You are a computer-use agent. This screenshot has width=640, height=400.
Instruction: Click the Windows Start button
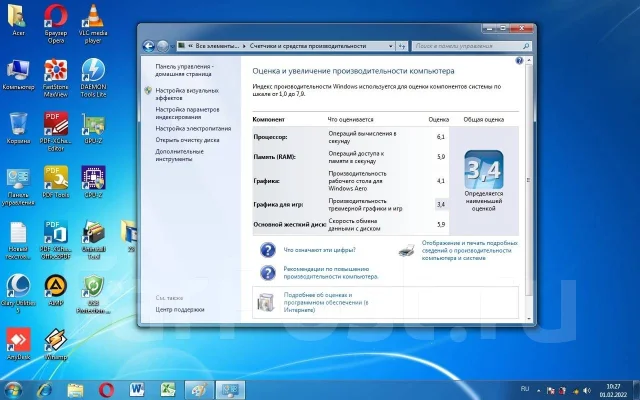pos(13,390)
